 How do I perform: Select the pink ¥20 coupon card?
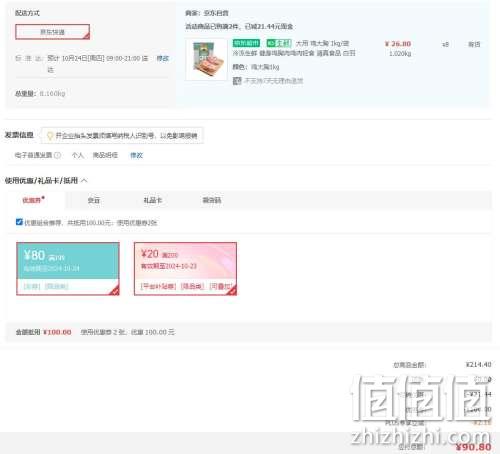pyautogui.click(x=185, y=269)
